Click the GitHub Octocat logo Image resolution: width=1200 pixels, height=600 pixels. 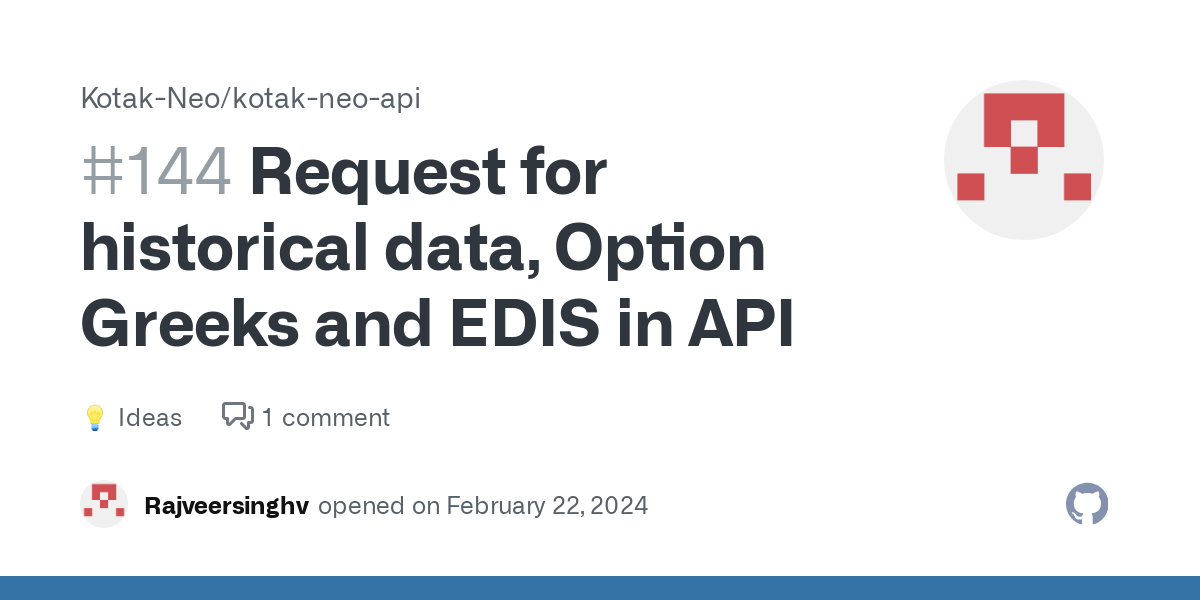coord(1087,505)
